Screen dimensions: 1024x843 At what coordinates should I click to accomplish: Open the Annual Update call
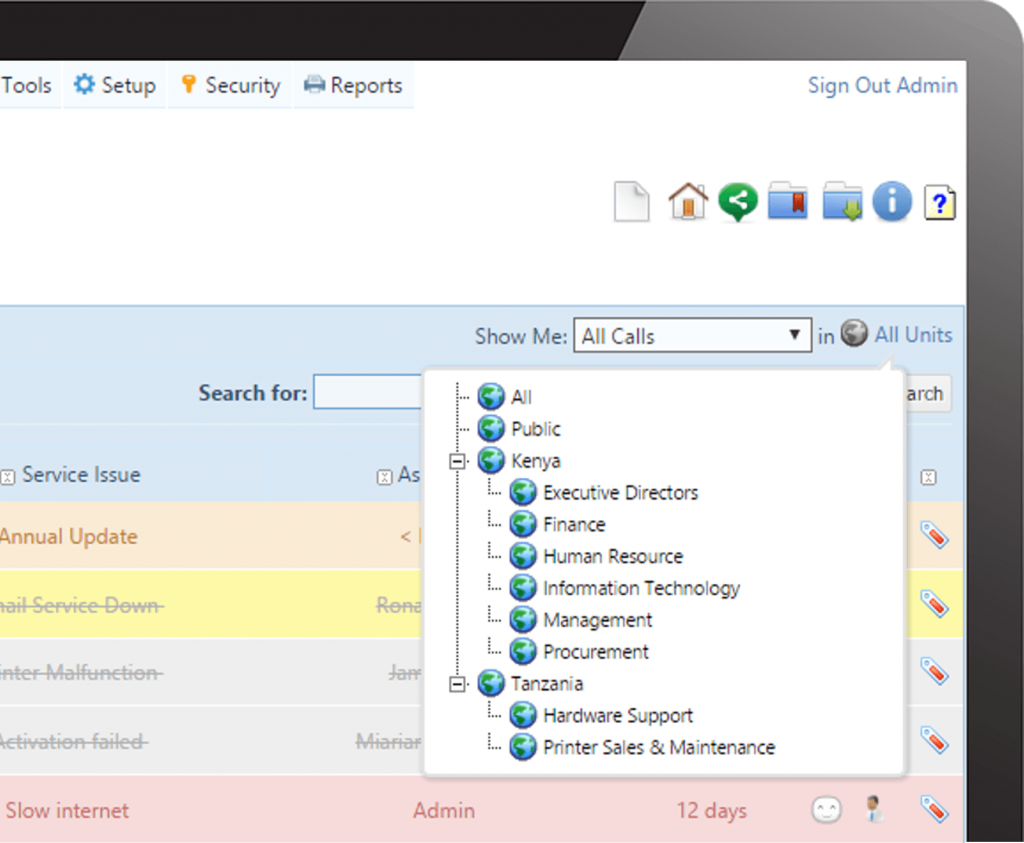tap(69, 536)
